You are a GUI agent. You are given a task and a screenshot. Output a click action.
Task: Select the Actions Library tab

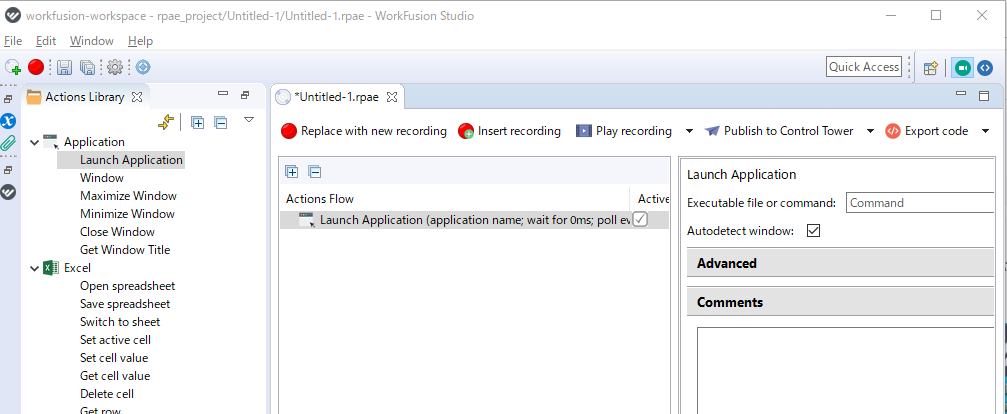tap(84, 97)
